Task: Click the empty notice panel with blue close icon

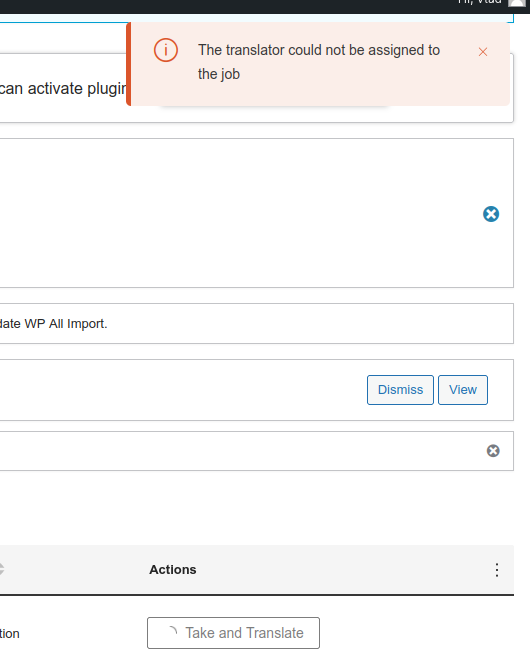Action: 256,213
